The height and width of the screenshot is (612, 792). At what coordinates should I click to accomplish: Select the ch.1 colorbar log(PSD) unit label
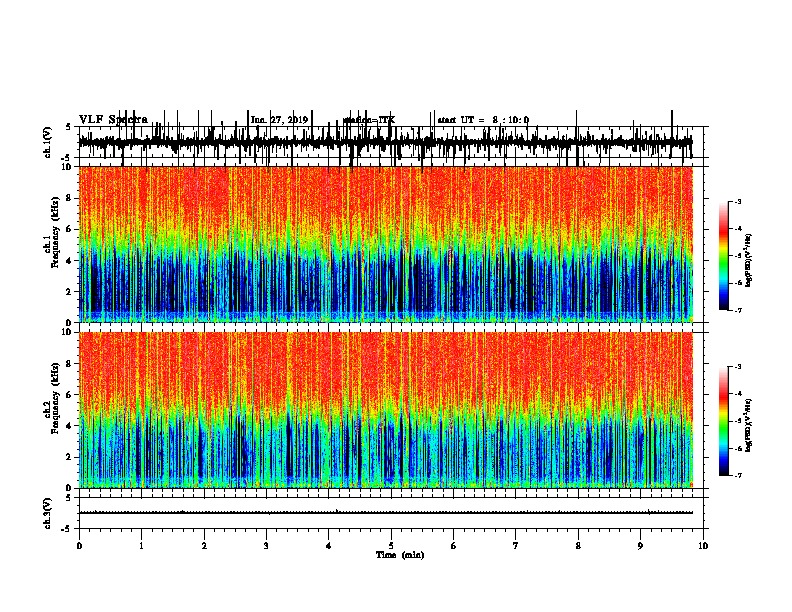coord(749,260)
